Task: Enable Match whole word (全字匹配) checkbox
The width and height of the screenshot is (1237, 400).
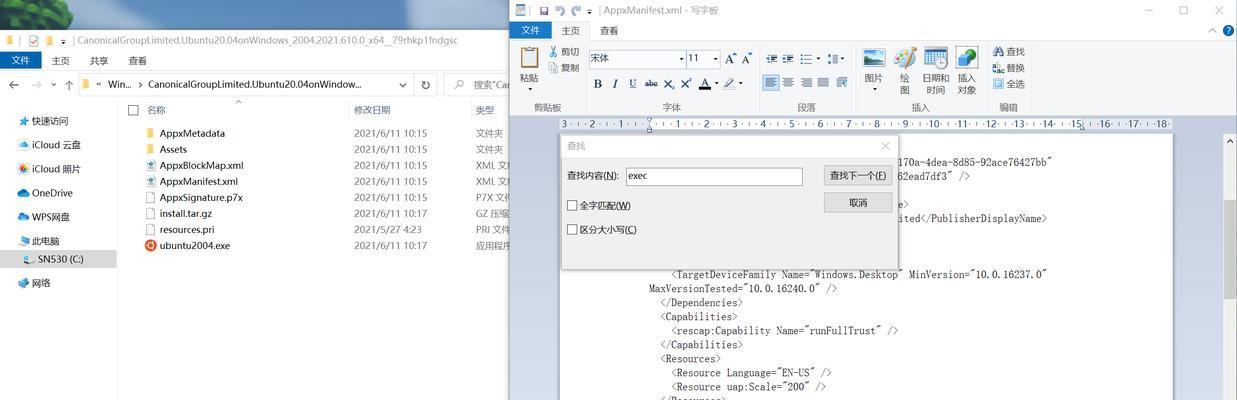Action: 572,206
